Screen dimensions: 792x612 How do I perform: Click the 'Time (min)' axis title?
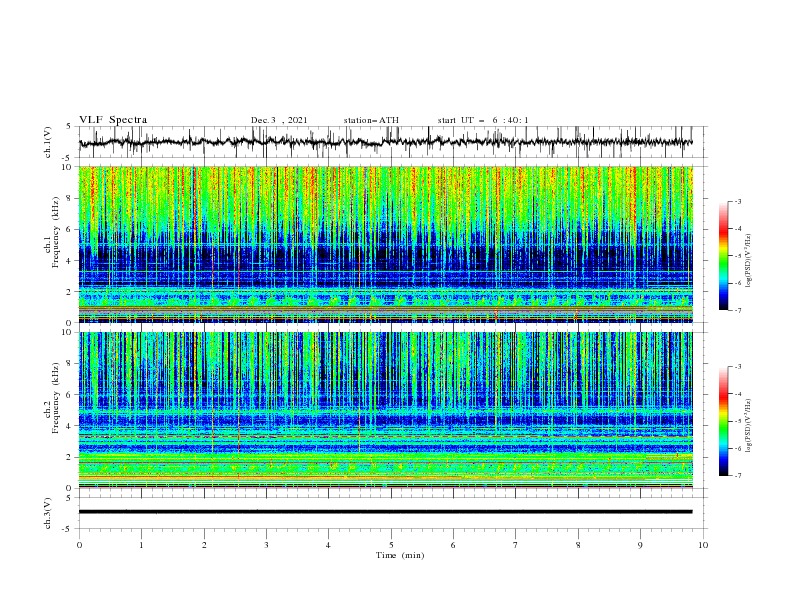[x=400, y=555]
